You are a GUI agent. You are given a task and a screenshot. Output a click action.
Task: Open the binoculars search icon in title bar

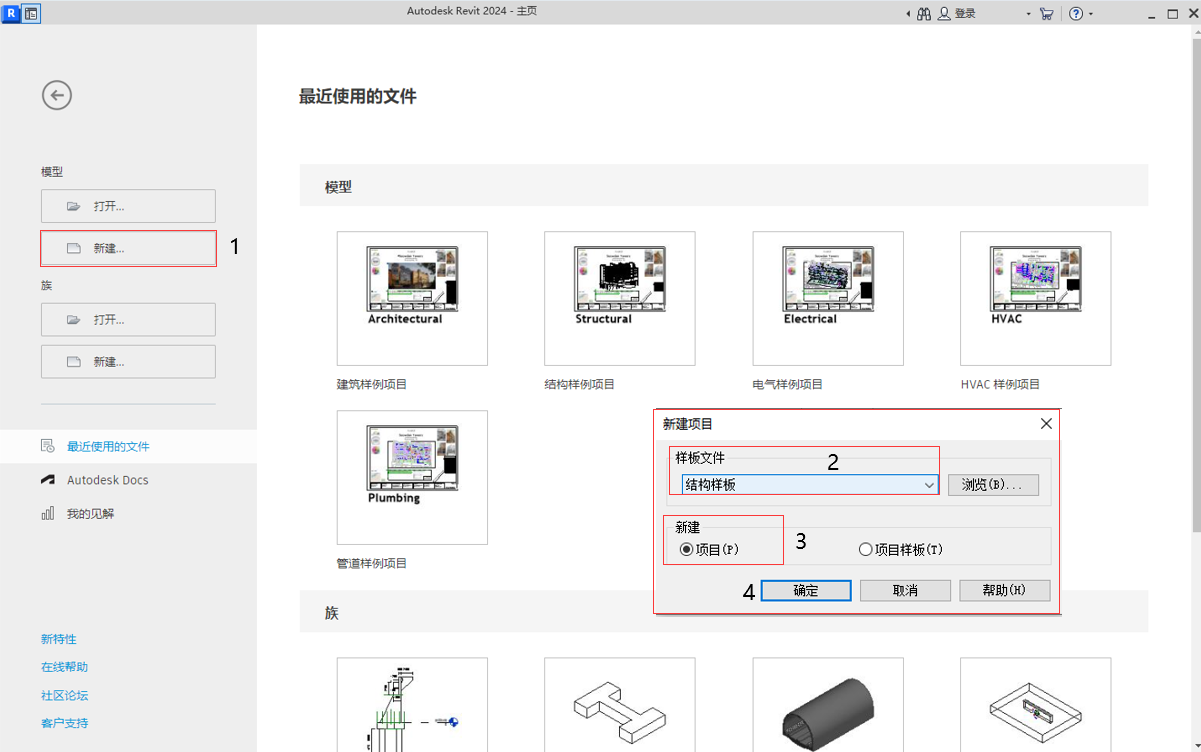924,14
